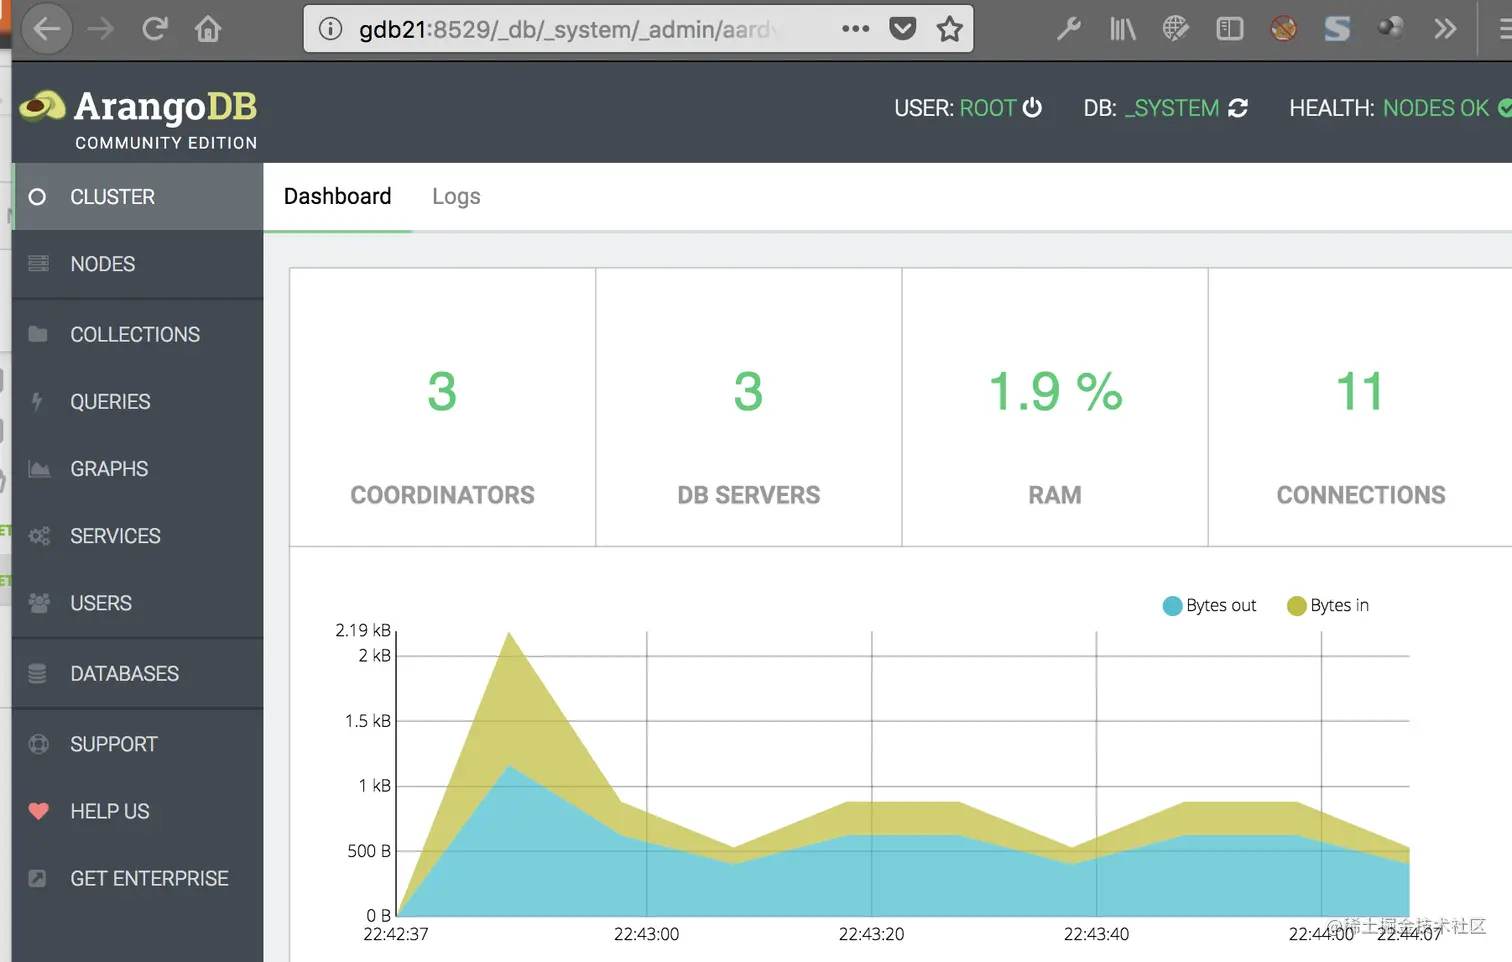Click the 22:42:37 time axis label
Viewport: 1512px width, 962px height.
(396, 934)
